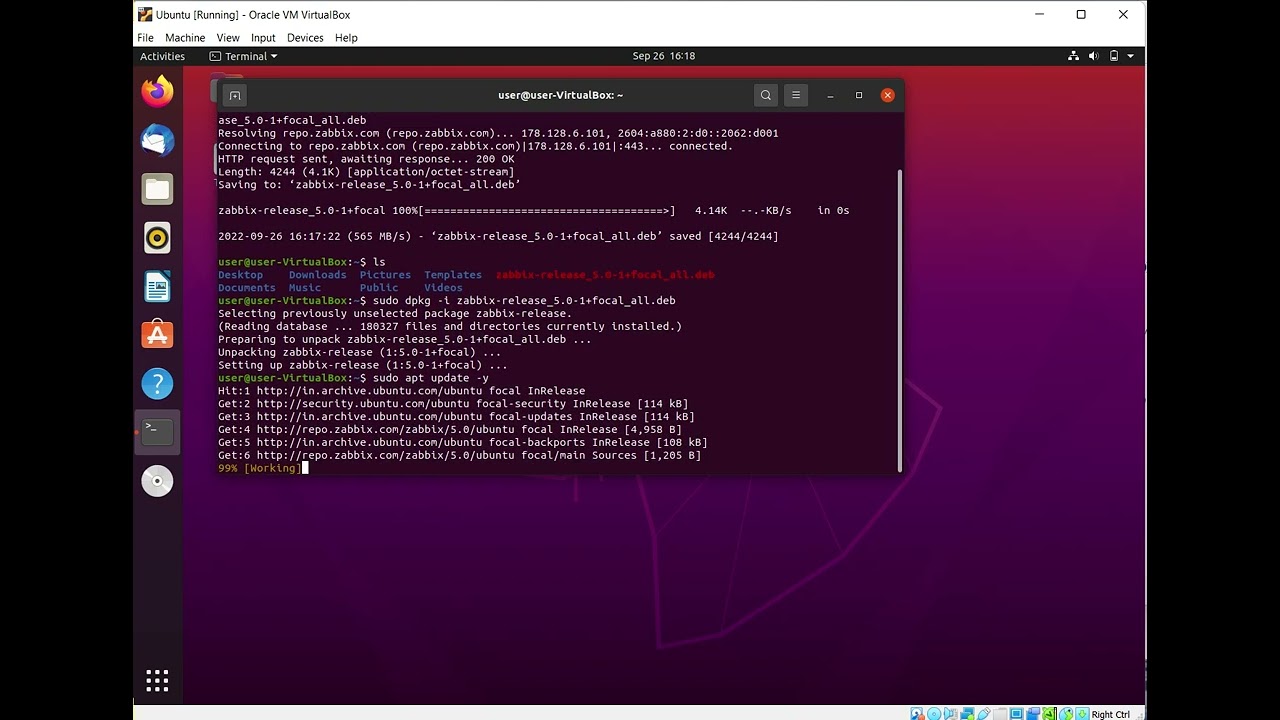Click 'Music' in the ls output
The width and height of the screenshot is (1280, 720).
click(305, 288)
